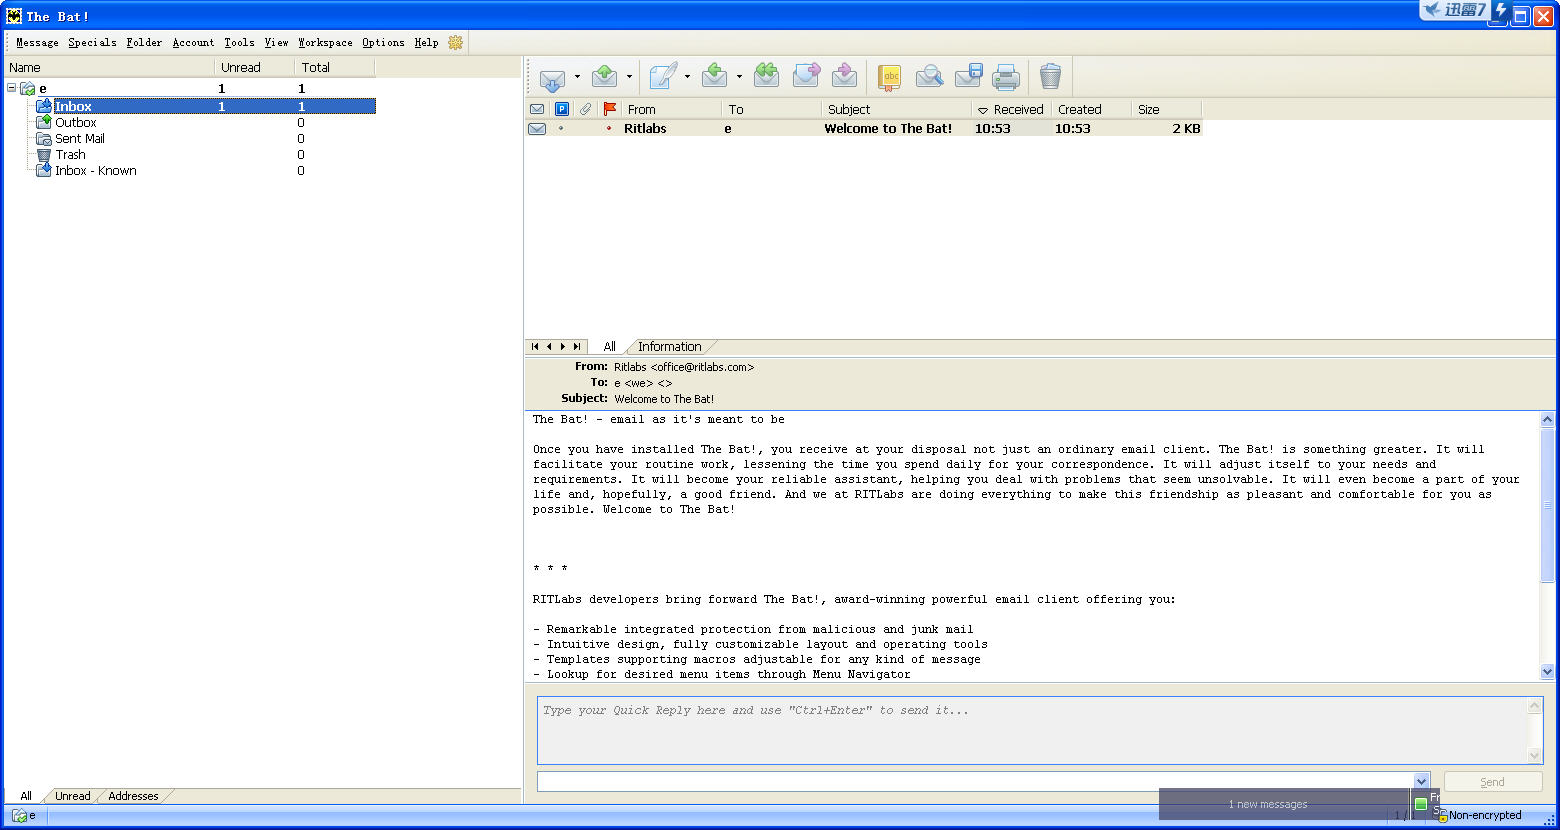Open dropdown arrow beside New Message icon

click(687, 77)
